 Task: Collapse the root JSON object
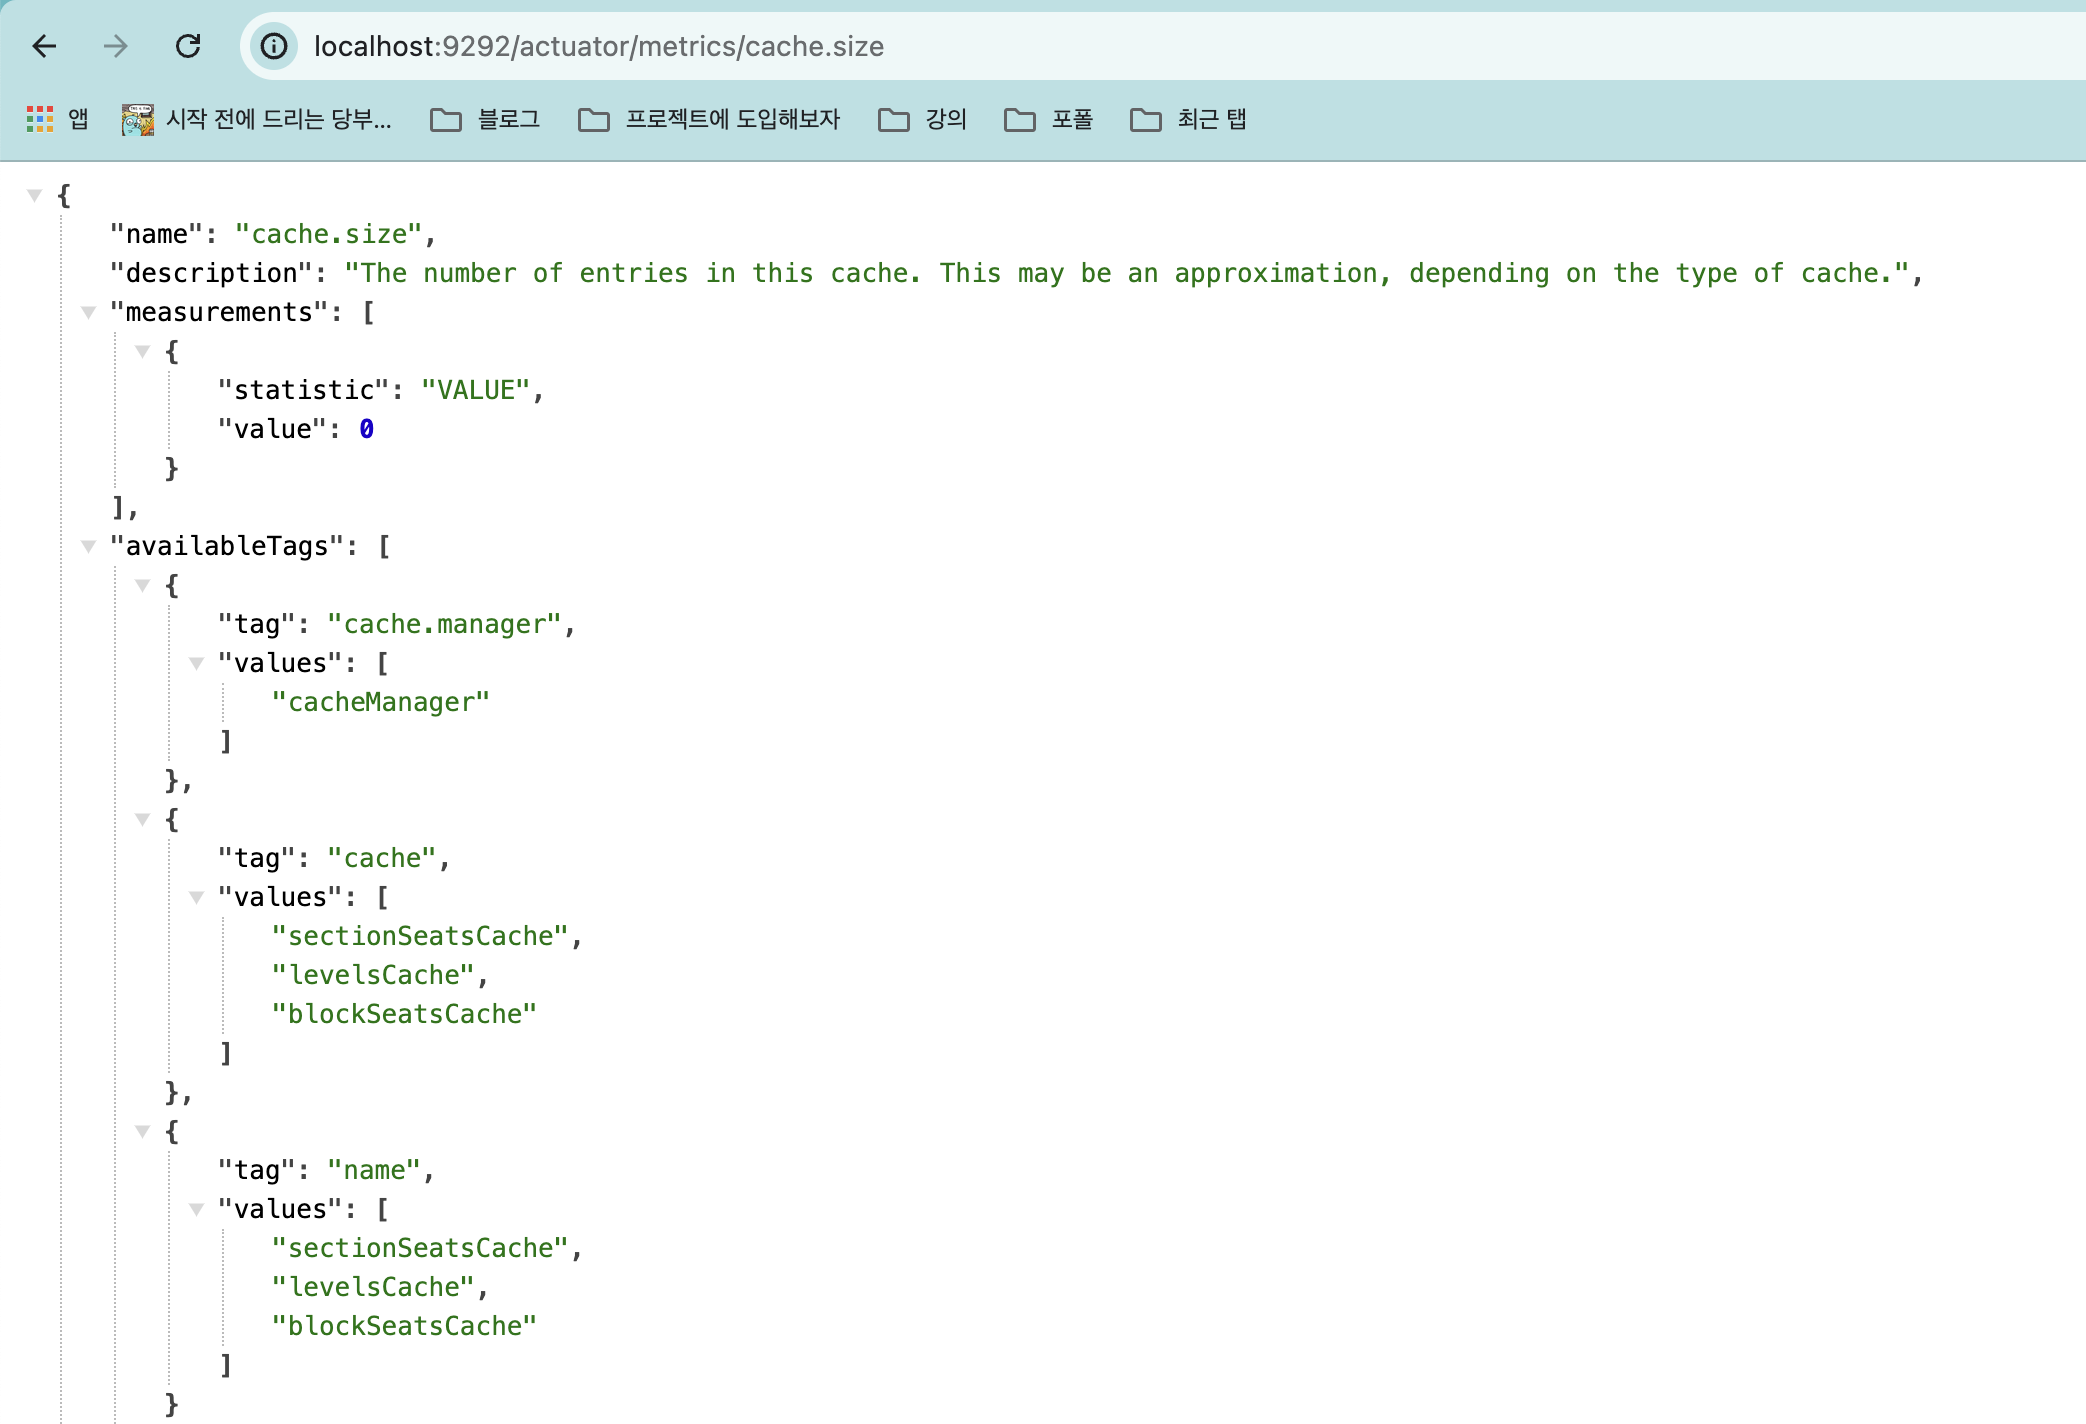35,195
